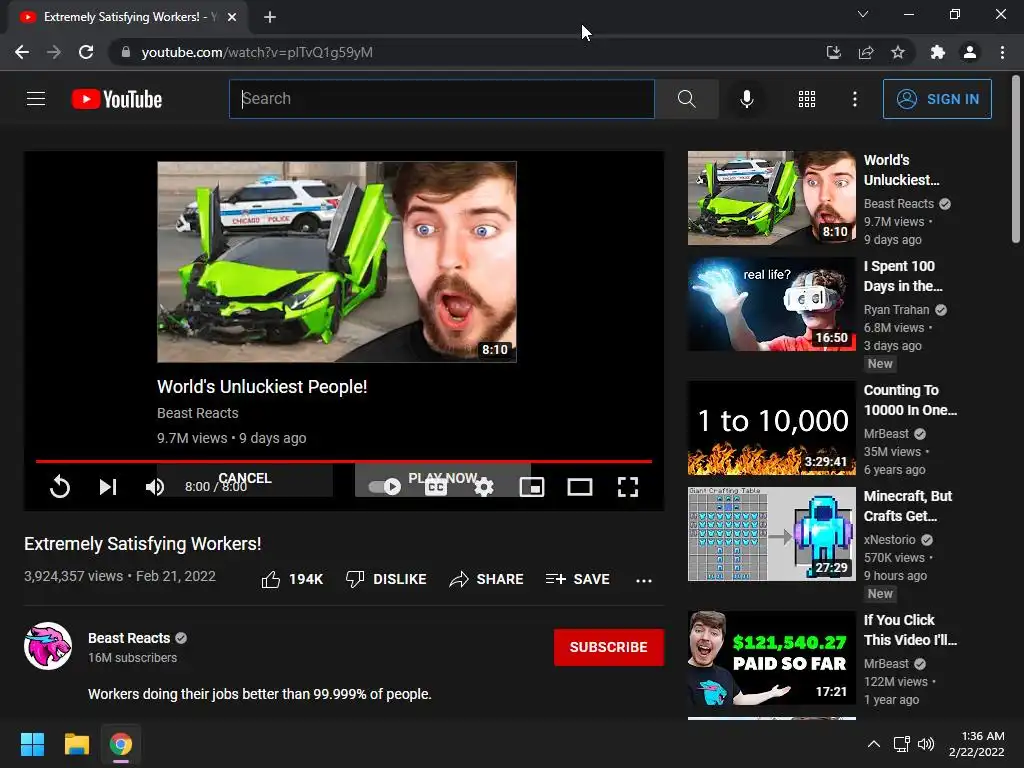This screenshot has height=768, width=1024.
Task: Open taskbar volume control
Action: tap(926, 744)
